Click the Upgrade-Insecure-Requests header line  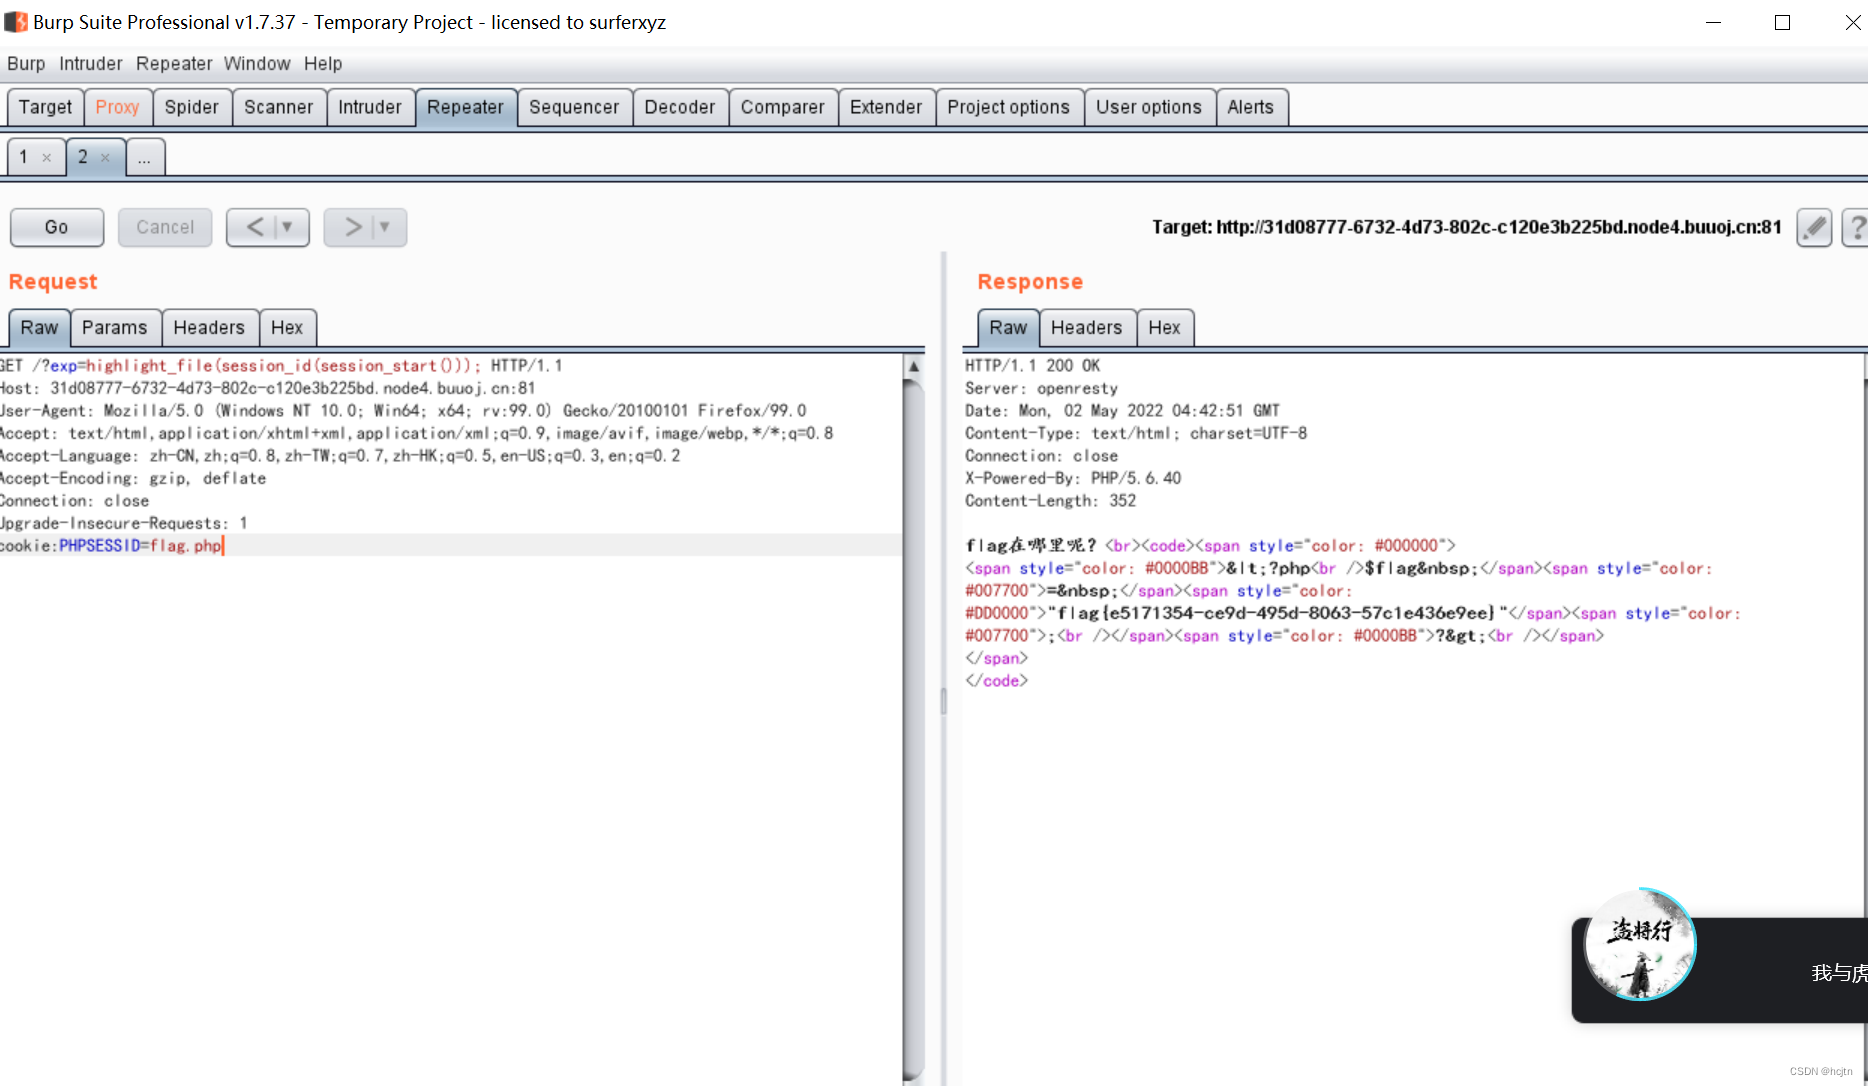[124, 523]
